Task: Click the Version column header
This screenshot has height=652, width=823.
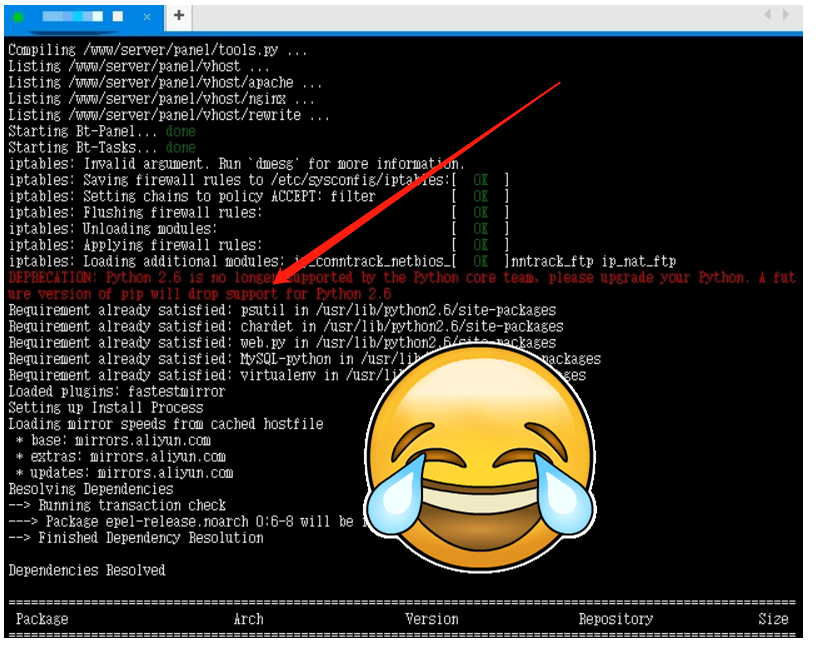Action: (x=431, y=619)
